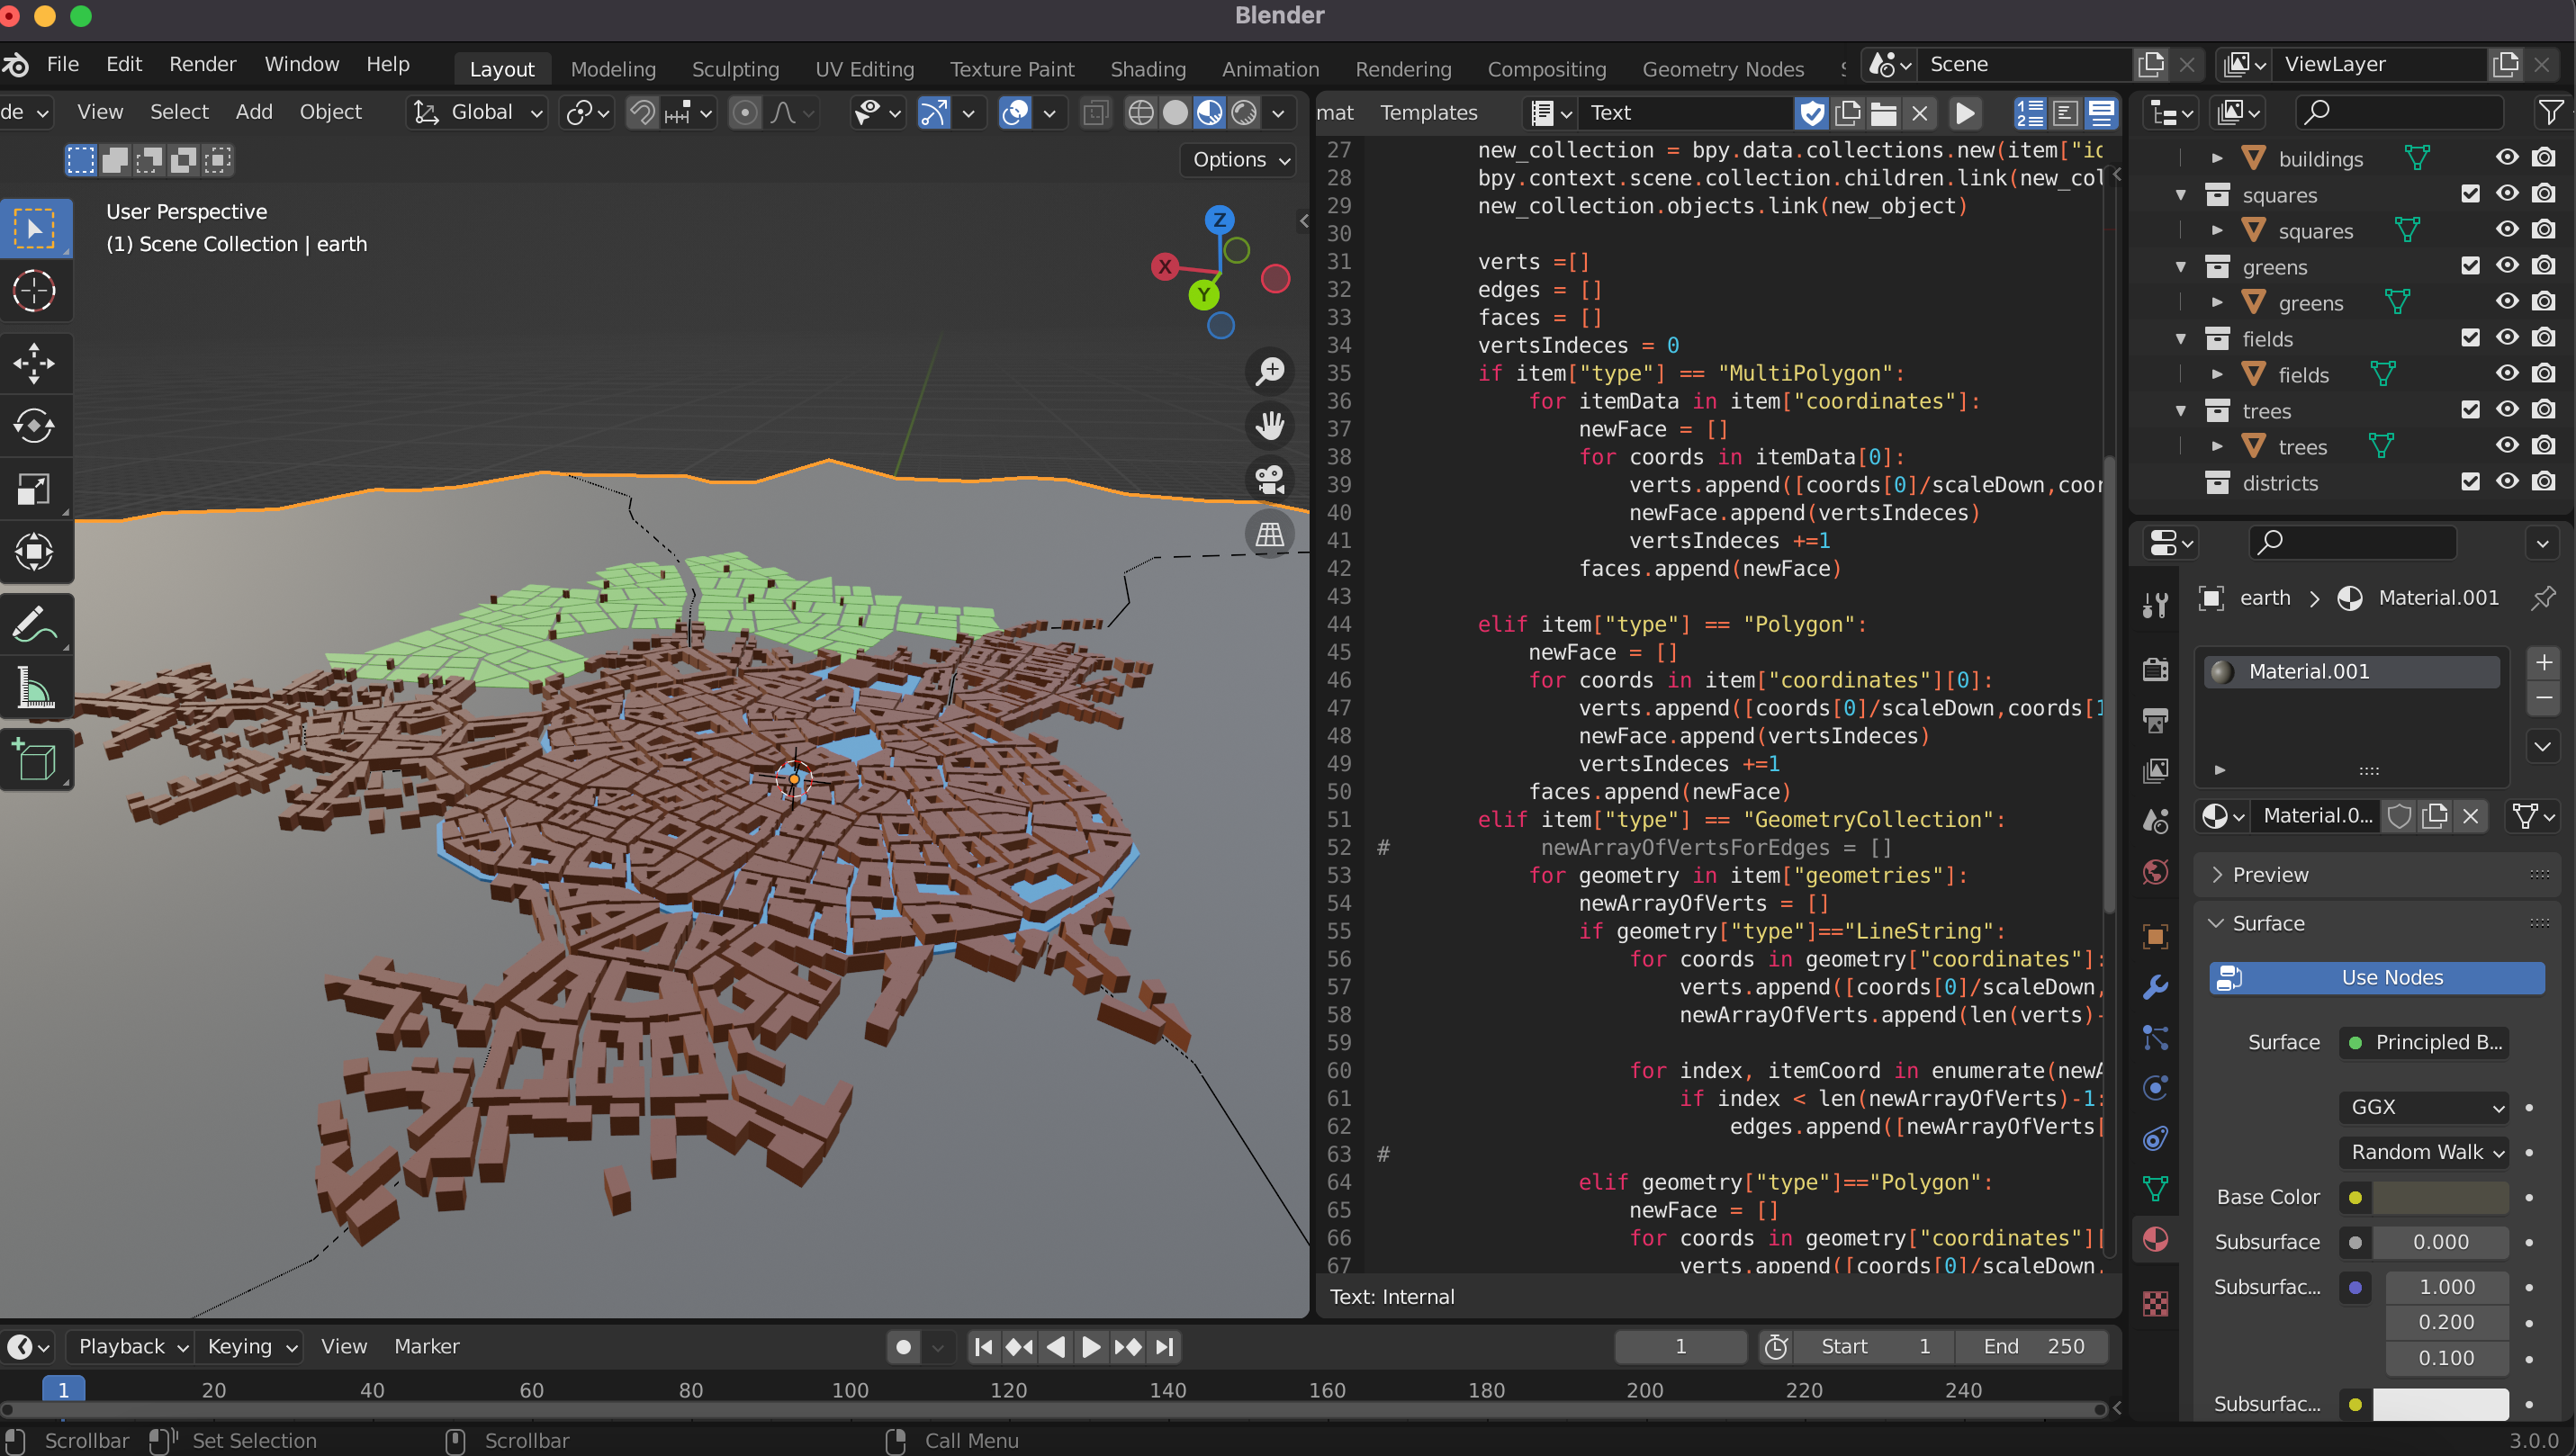This screenshot has height=1456, width=2576.
Task: Select the Select Box tool
Action: point(36,229)
